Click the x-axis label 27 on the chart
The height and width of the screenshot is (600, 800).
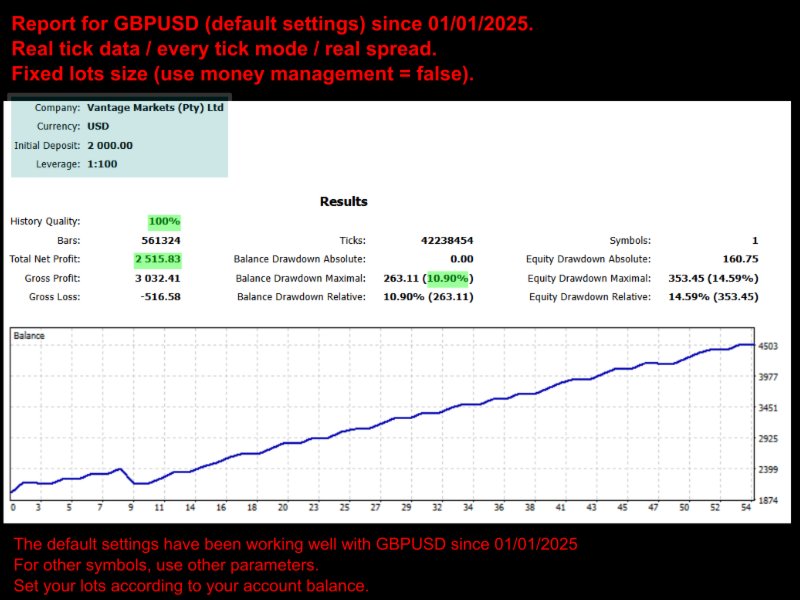coord(376,507)
